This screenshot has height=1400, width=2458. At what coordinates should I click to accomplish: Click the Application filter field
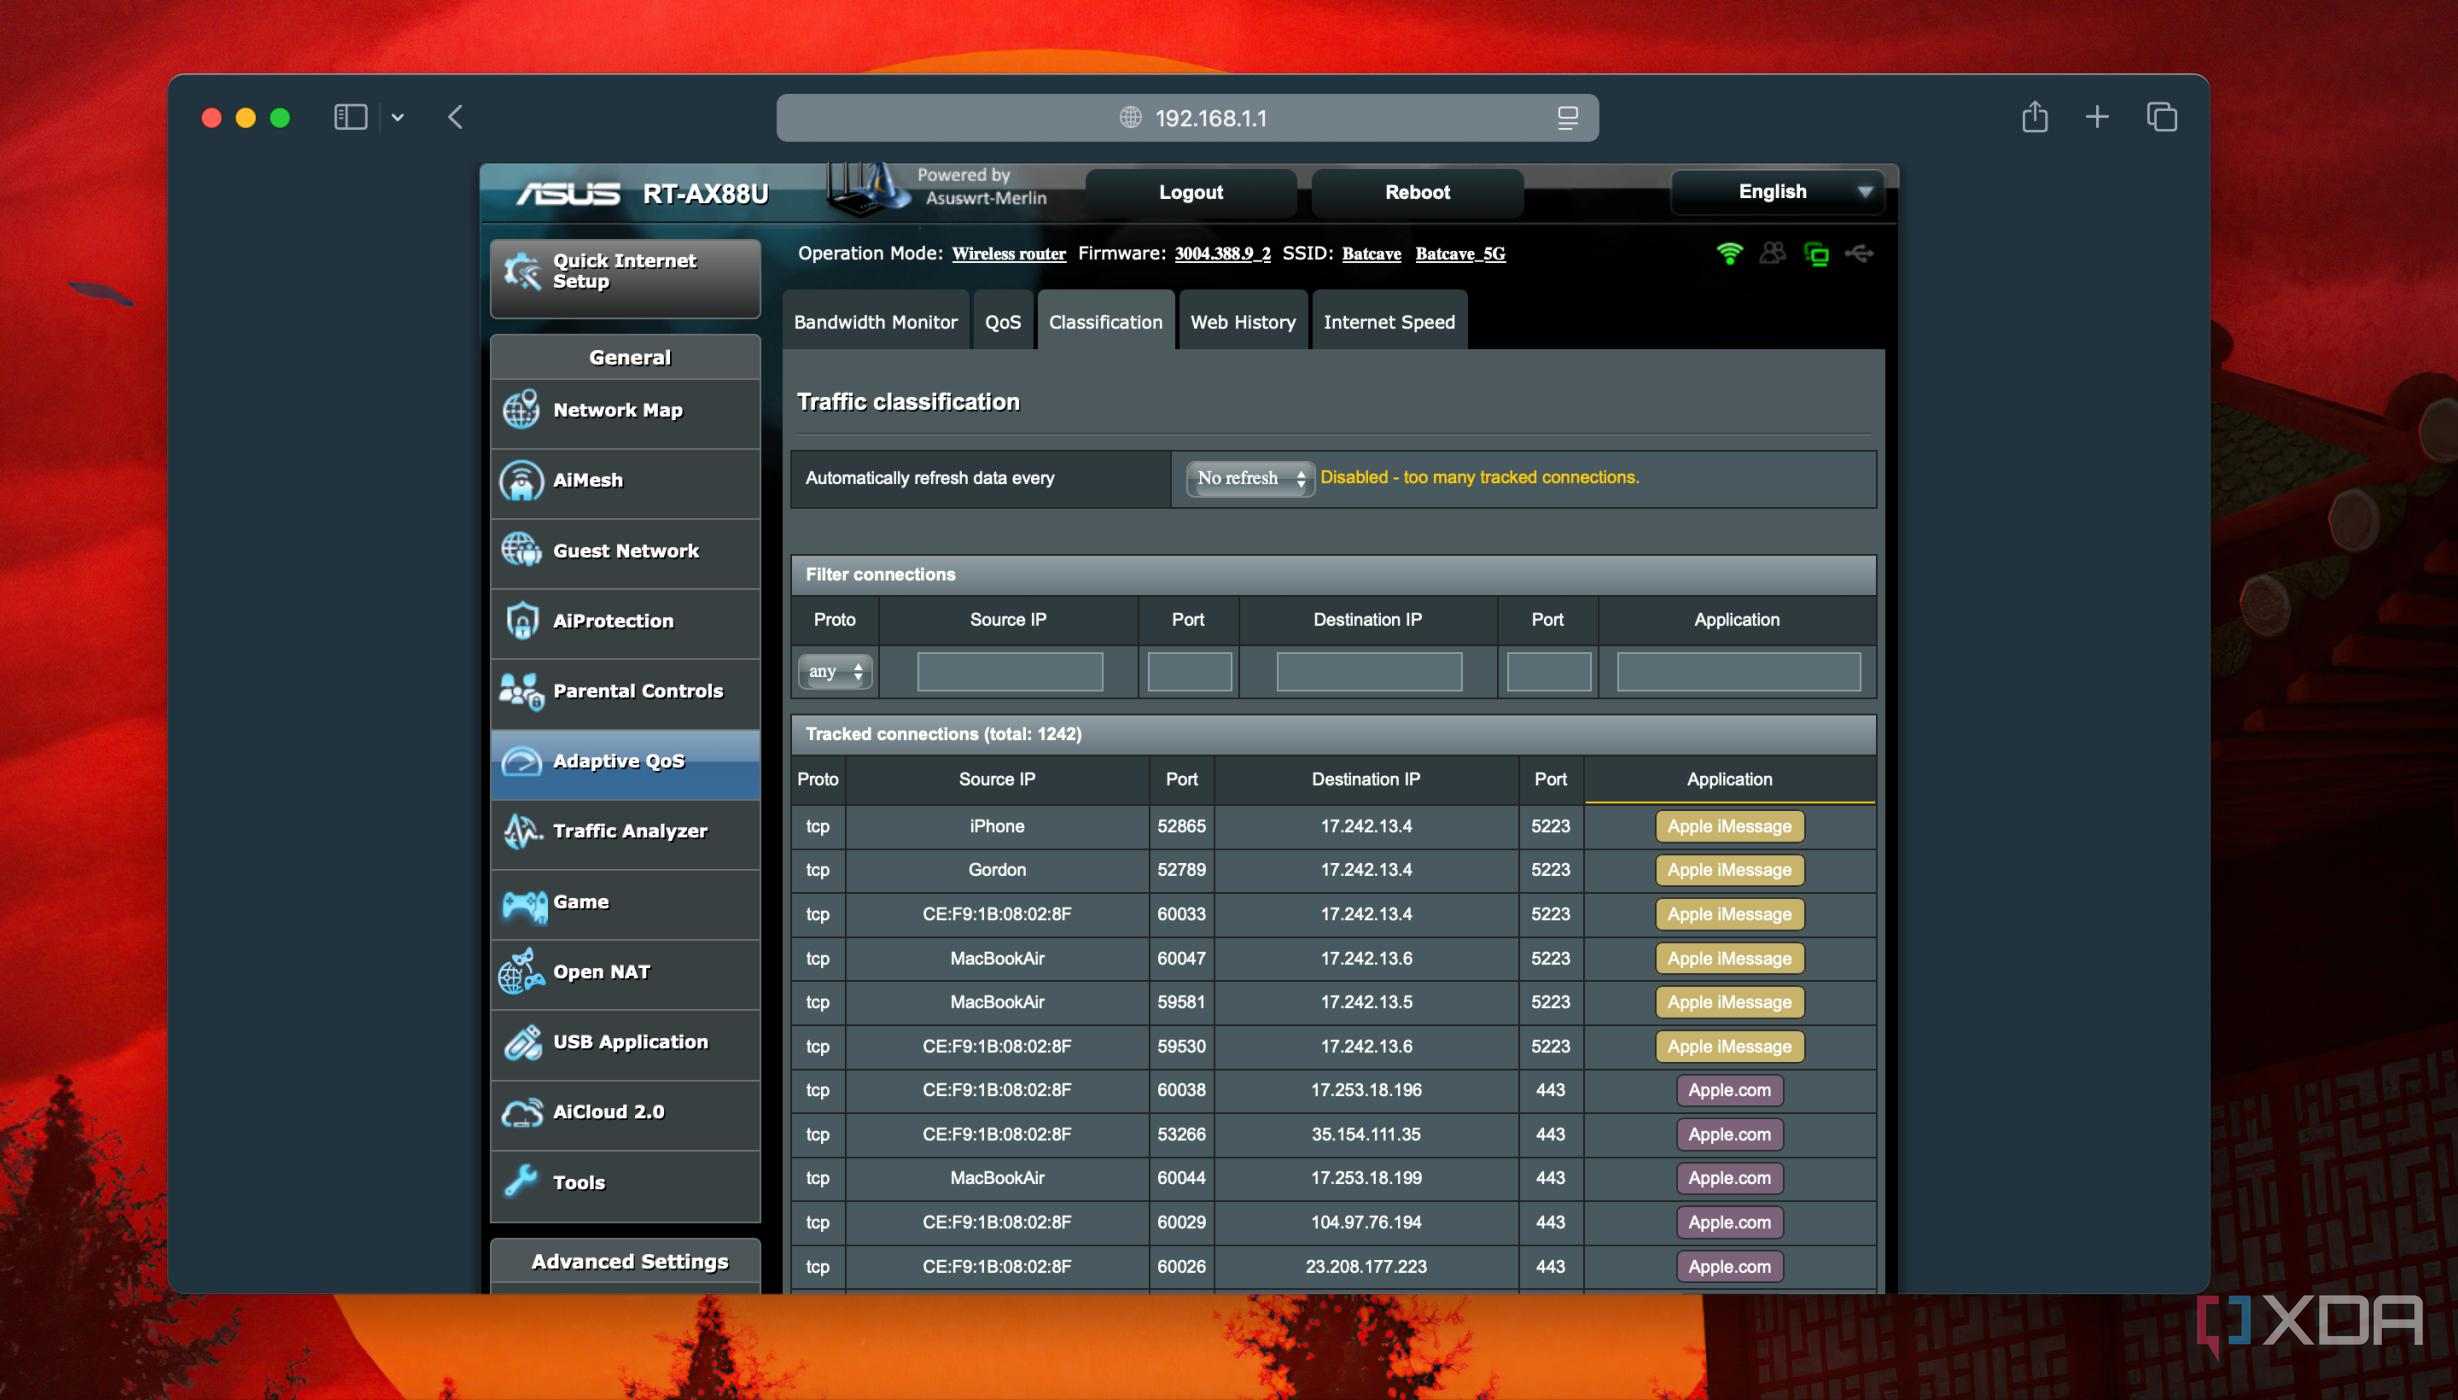tap(1738, 672)
